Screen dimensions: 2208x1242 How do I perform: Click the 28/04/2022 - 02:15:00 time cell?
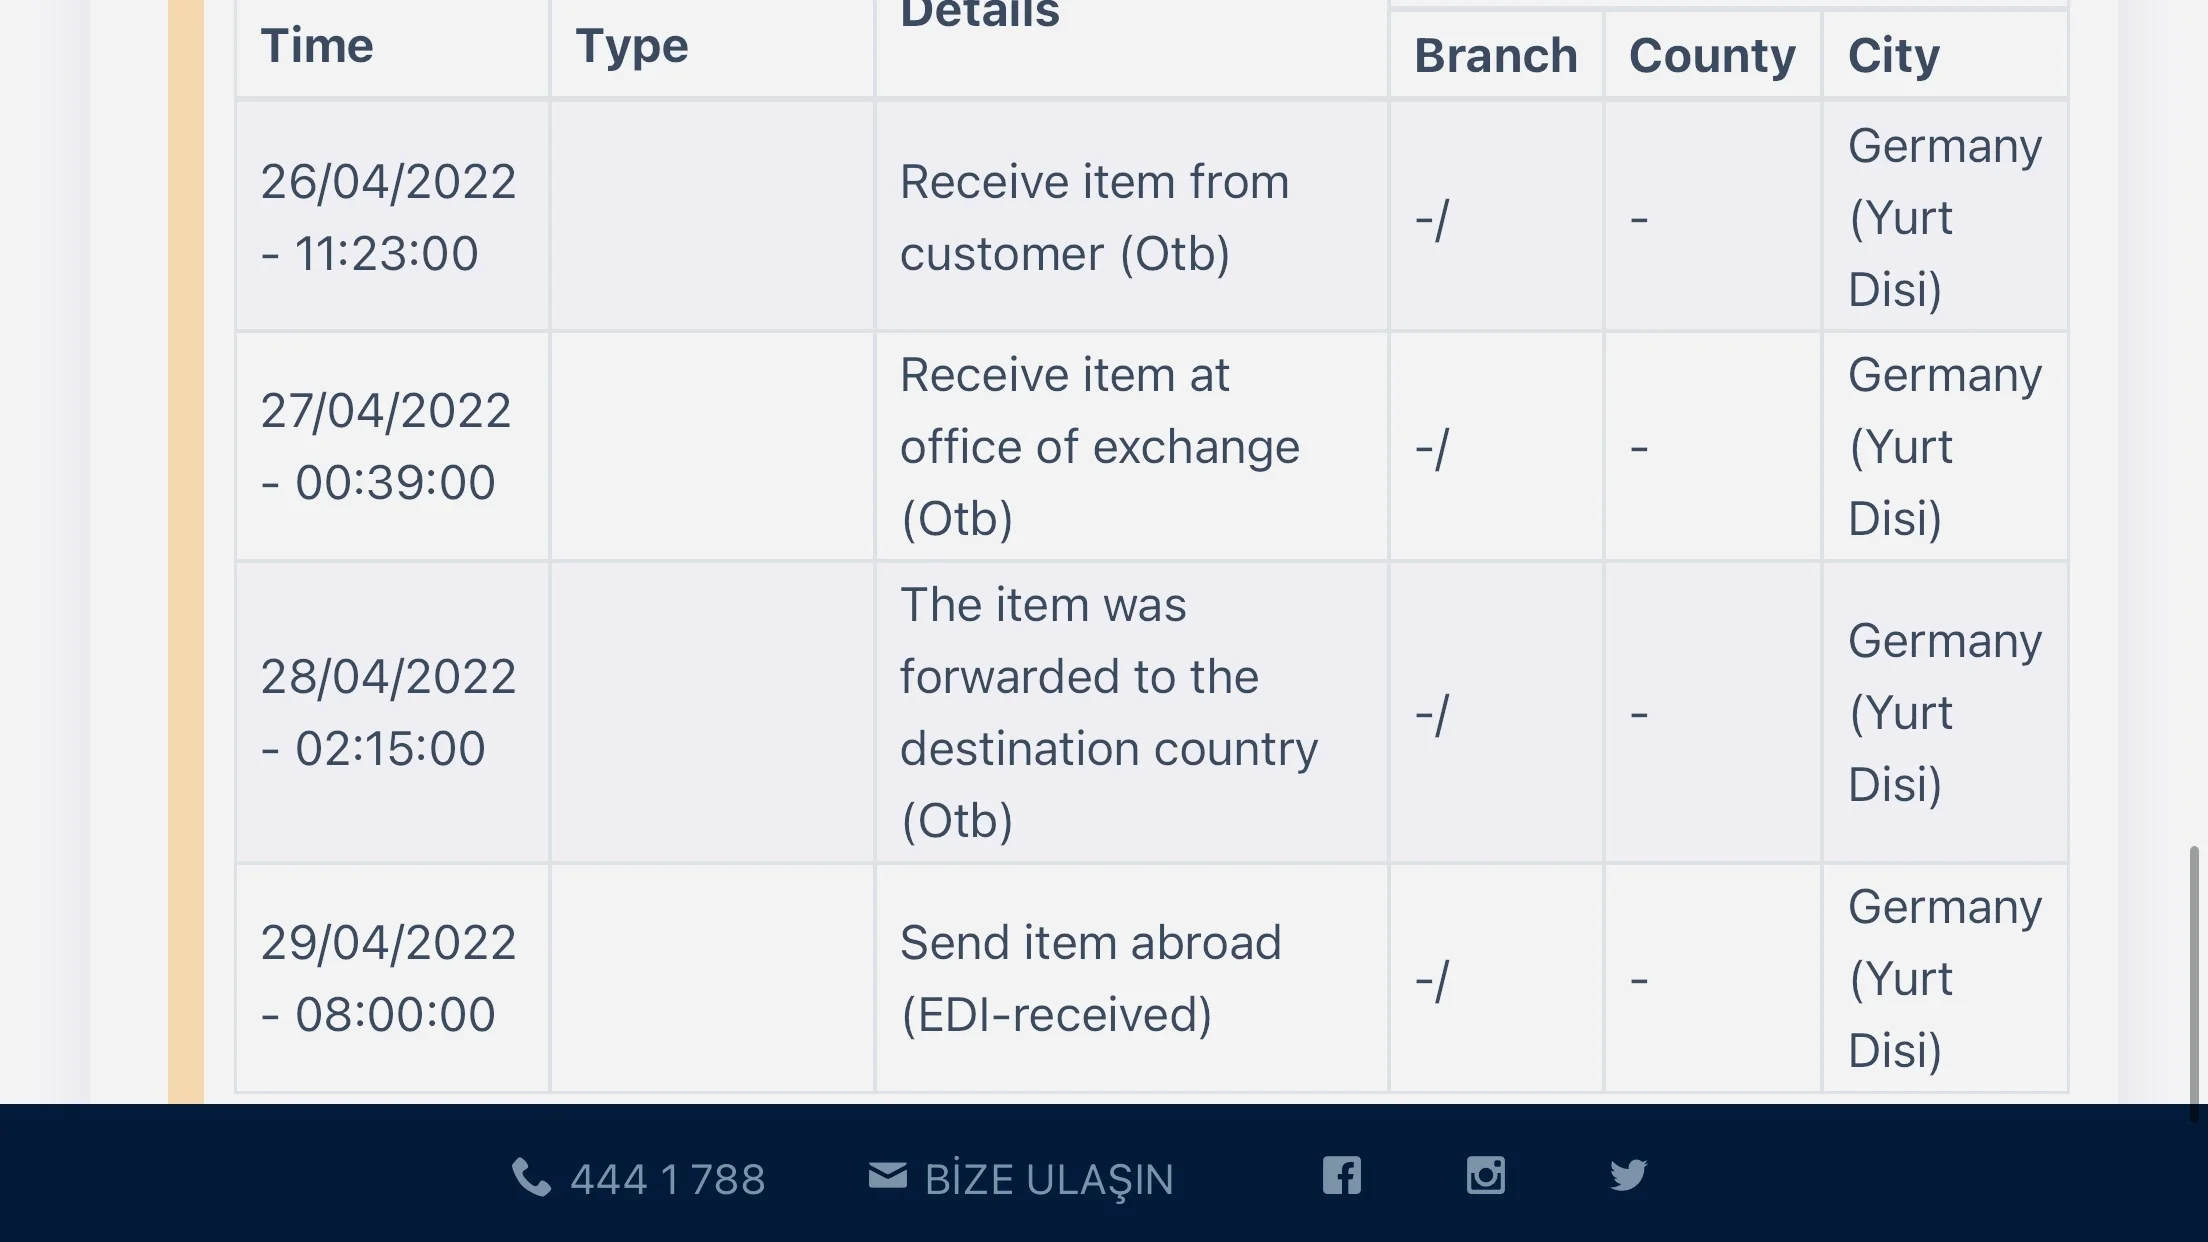coord(389,712)
